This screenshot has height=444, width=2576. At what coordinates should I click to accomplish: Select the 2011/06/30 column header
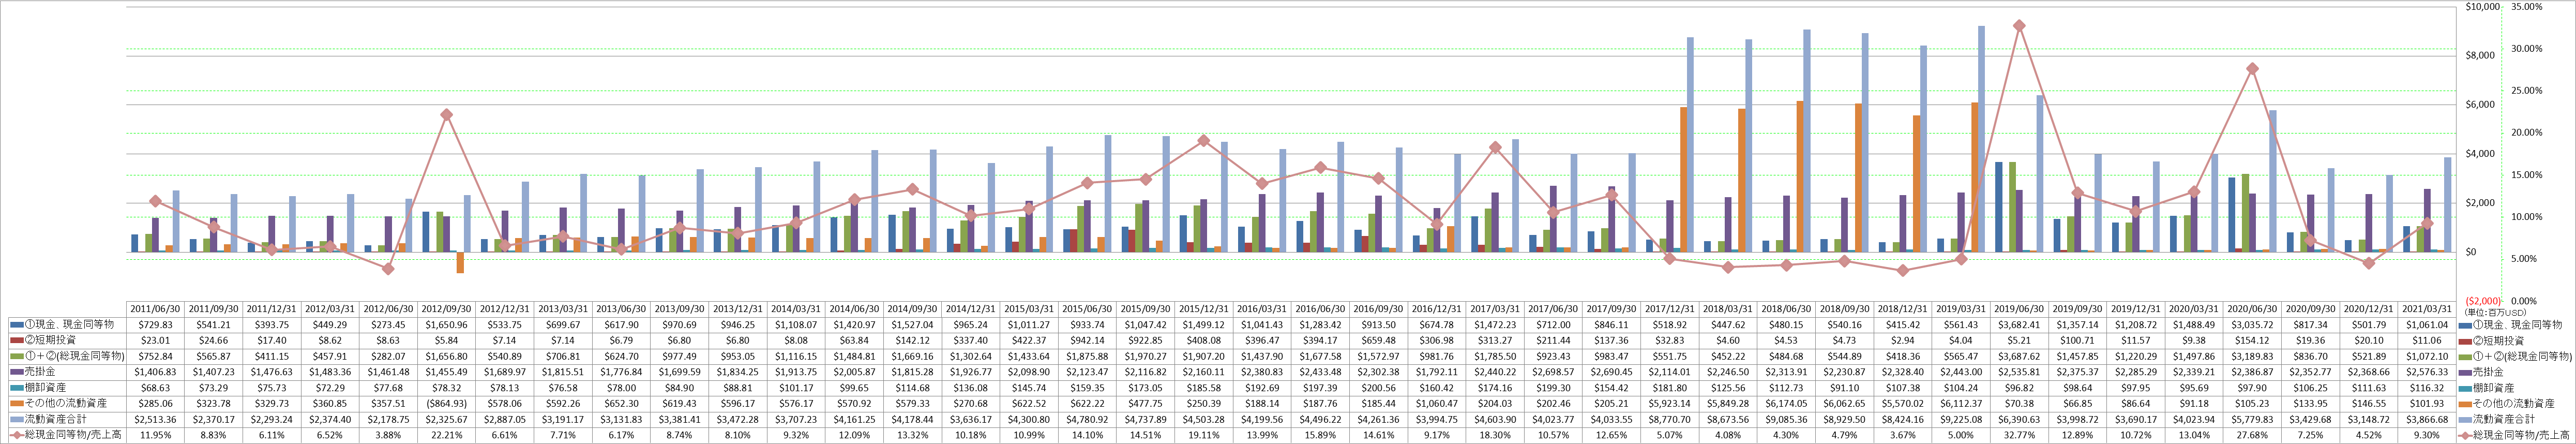155,309
